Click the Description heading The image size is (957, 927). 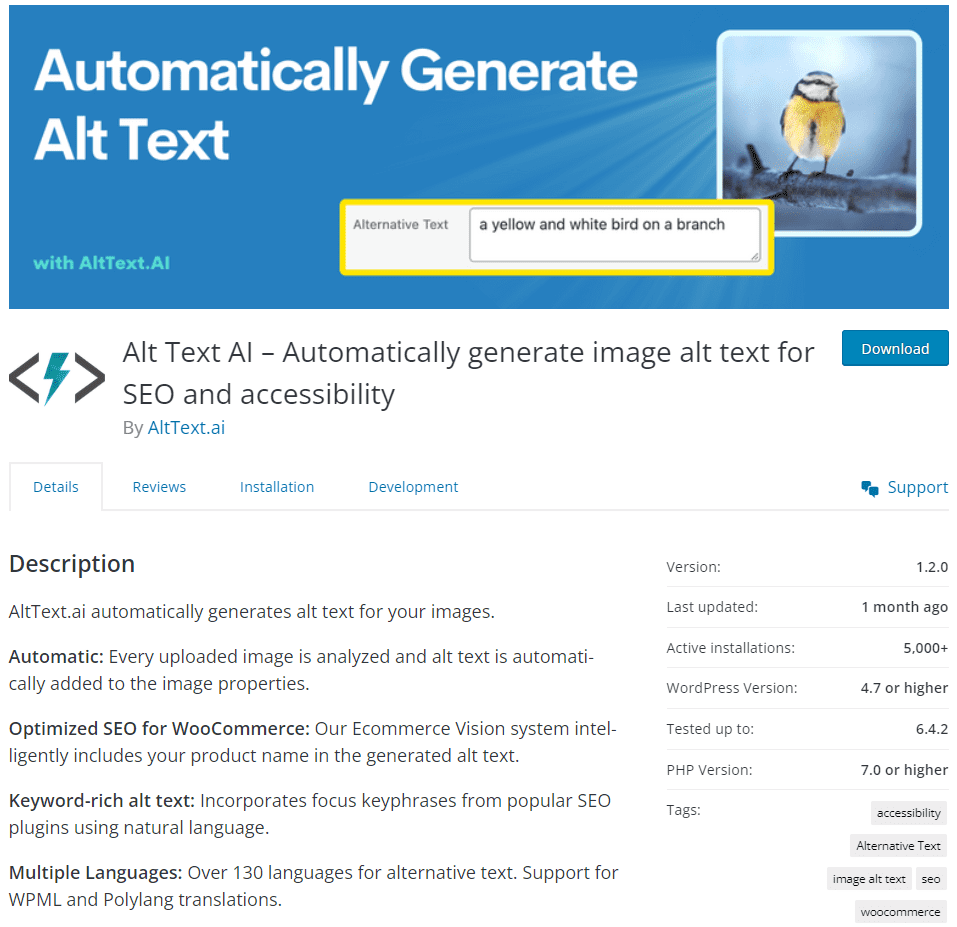point(72,564)
